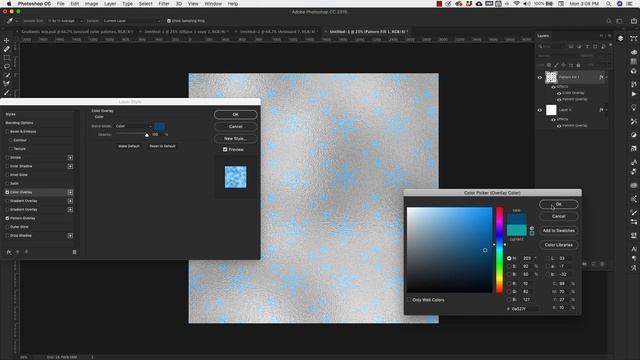The width and height of the screenshot is (640, 360).
Task: Click Cancel in the Color Picker dialog
Action: point(558,216)
